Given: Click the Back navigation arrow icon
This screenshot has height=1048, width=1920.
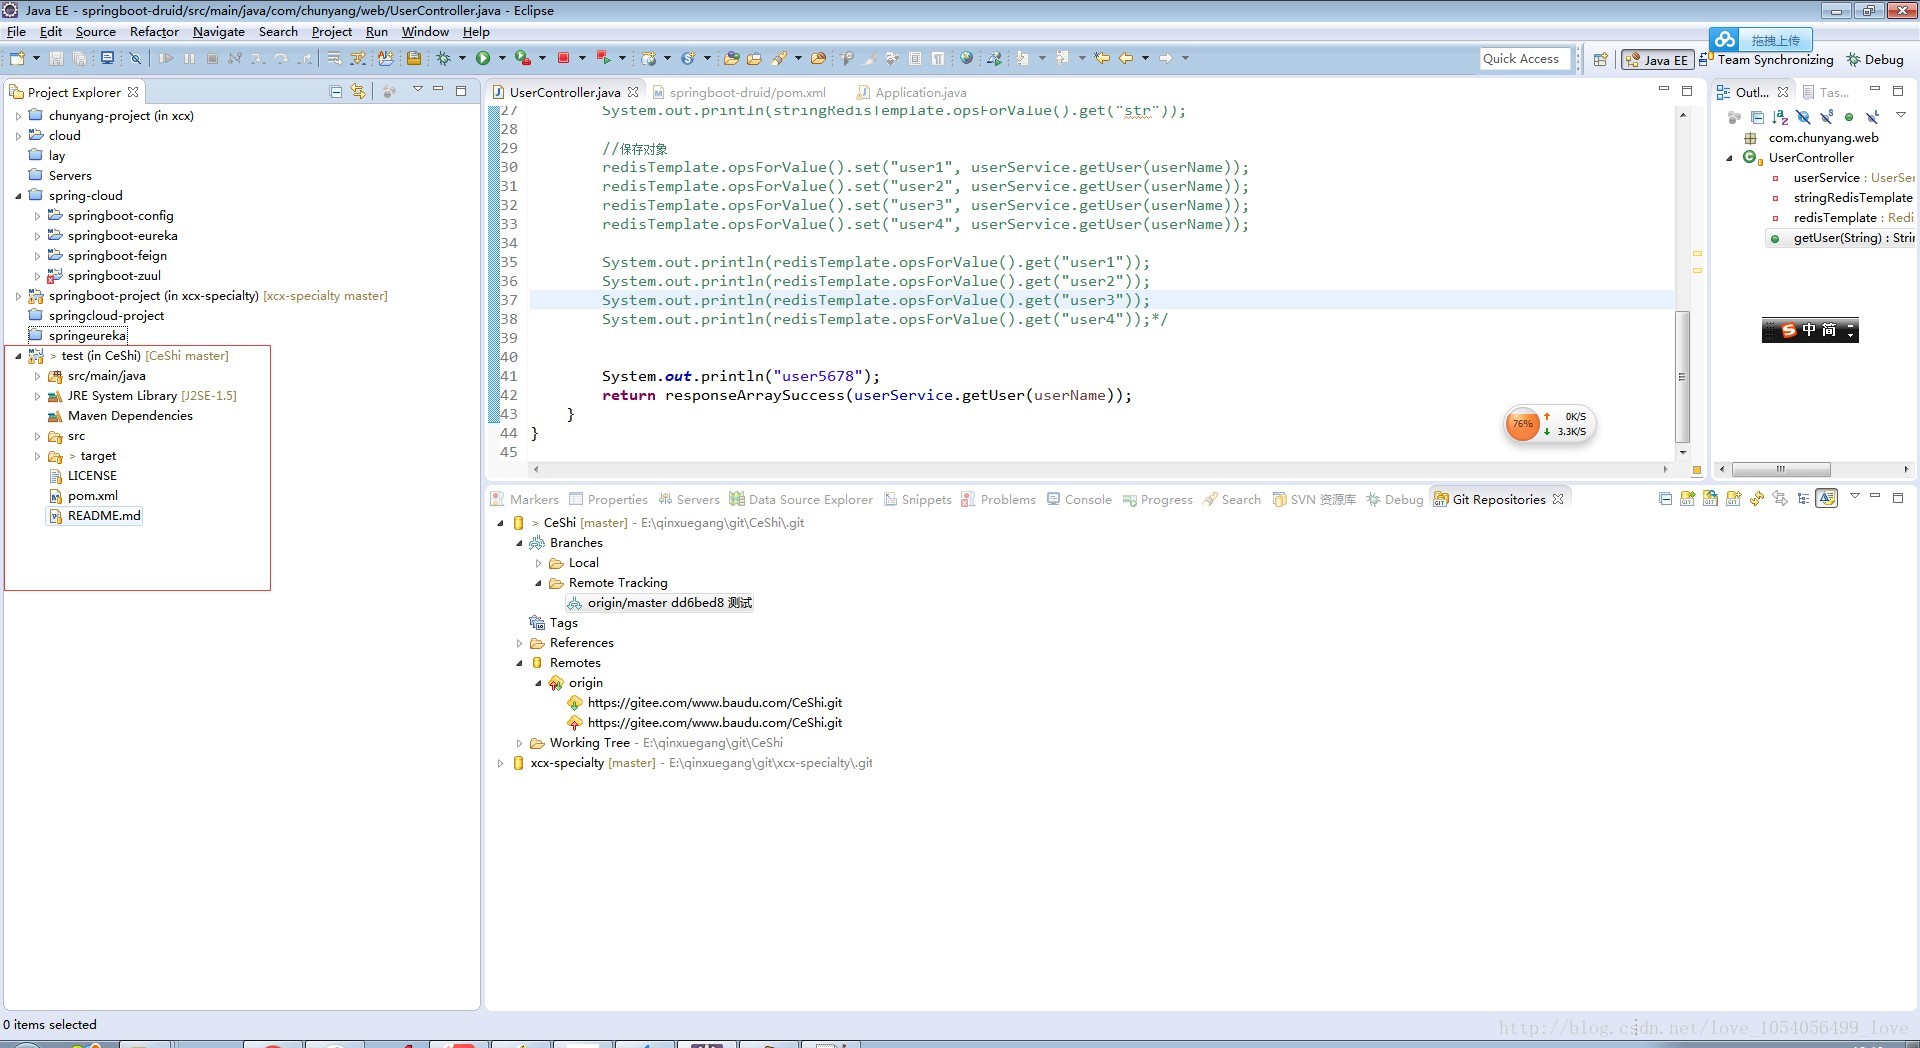Looking at the screenshot, I should point(1125,58).
